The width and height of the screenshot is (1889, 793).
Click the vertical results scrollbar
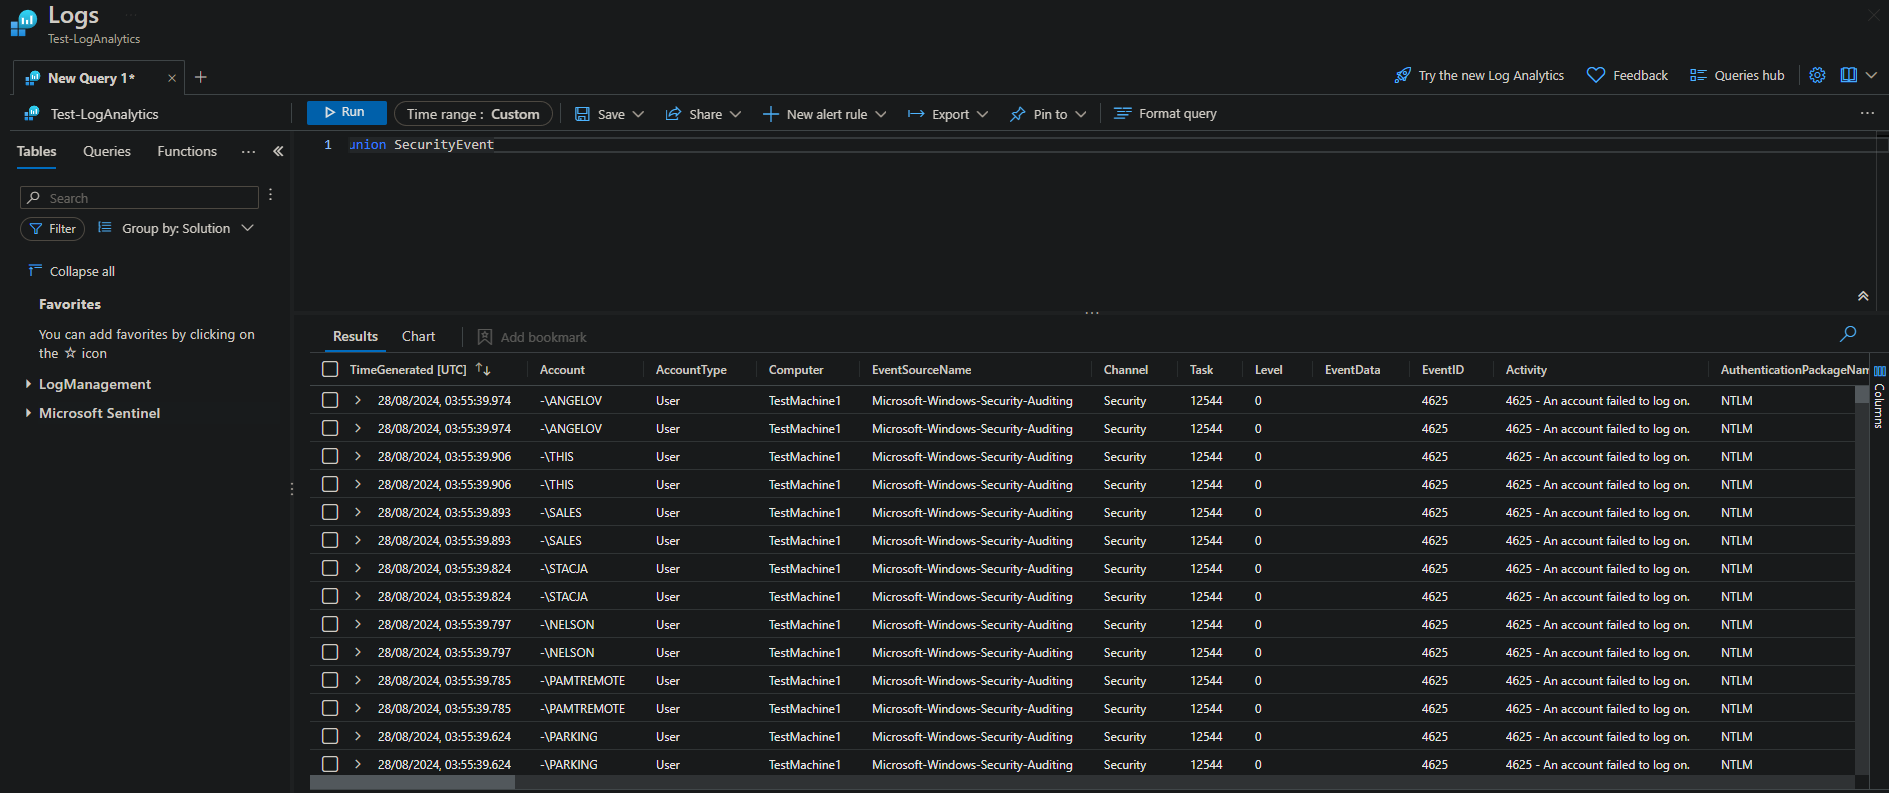[x=1861, y=394]
